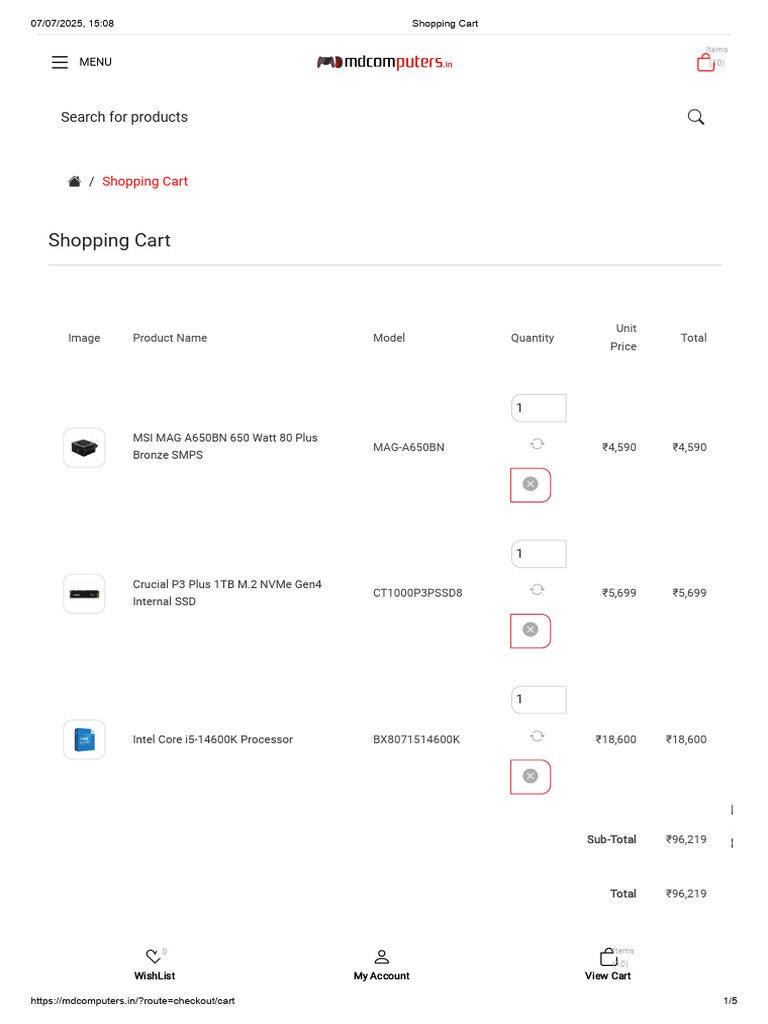Viewport: 768px width, 1024px height.
Task: Edit quantity box for Crucial P3 Plus
Action: (x=539, y=554)
